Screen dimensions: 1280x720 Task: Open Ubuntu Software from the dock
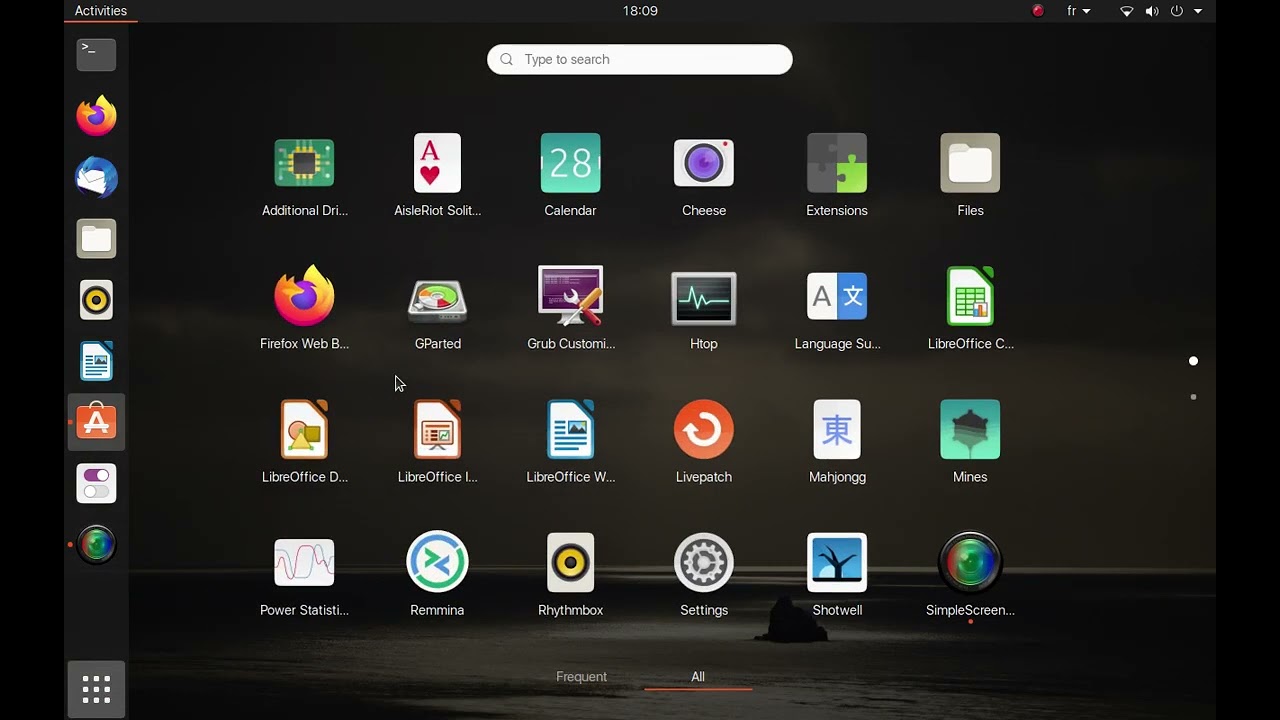pos(97,422)
